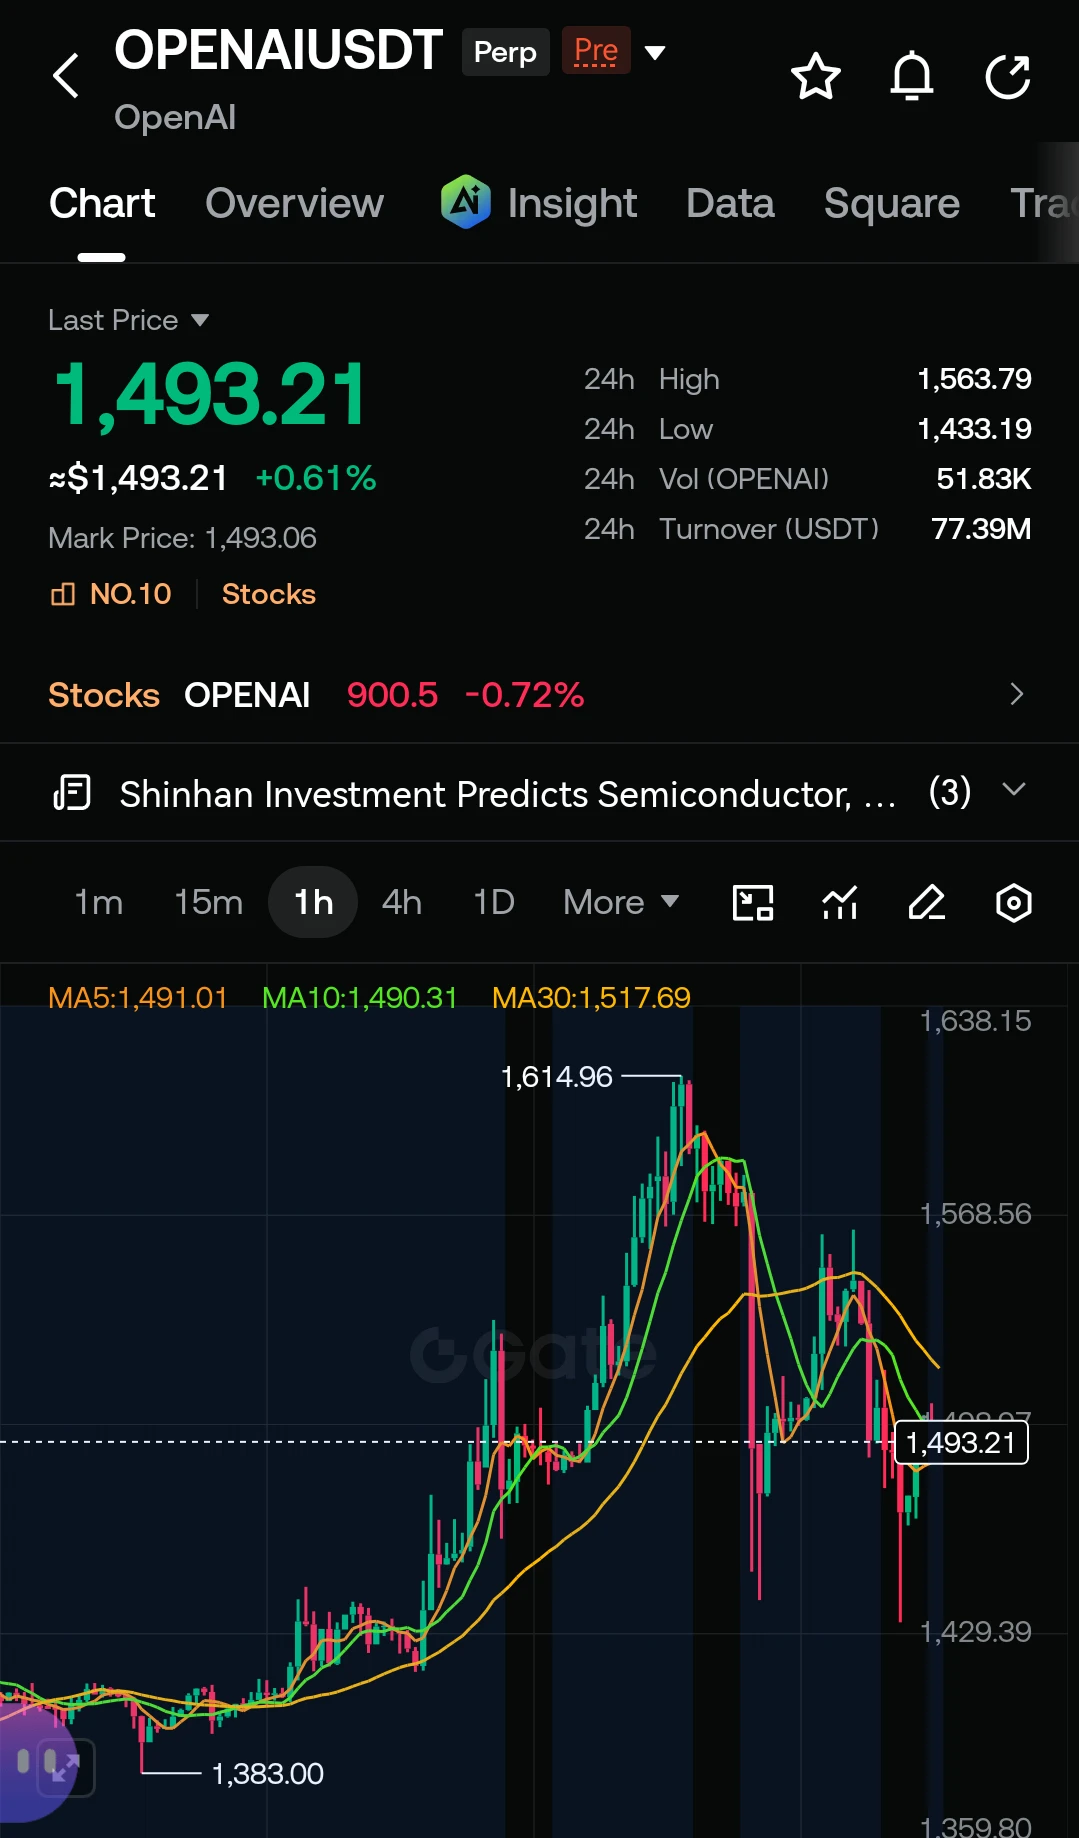Open the picture-in-picture chart layout icon
This screenshot has height=1838, width=1079.
[x=753, y=902]
